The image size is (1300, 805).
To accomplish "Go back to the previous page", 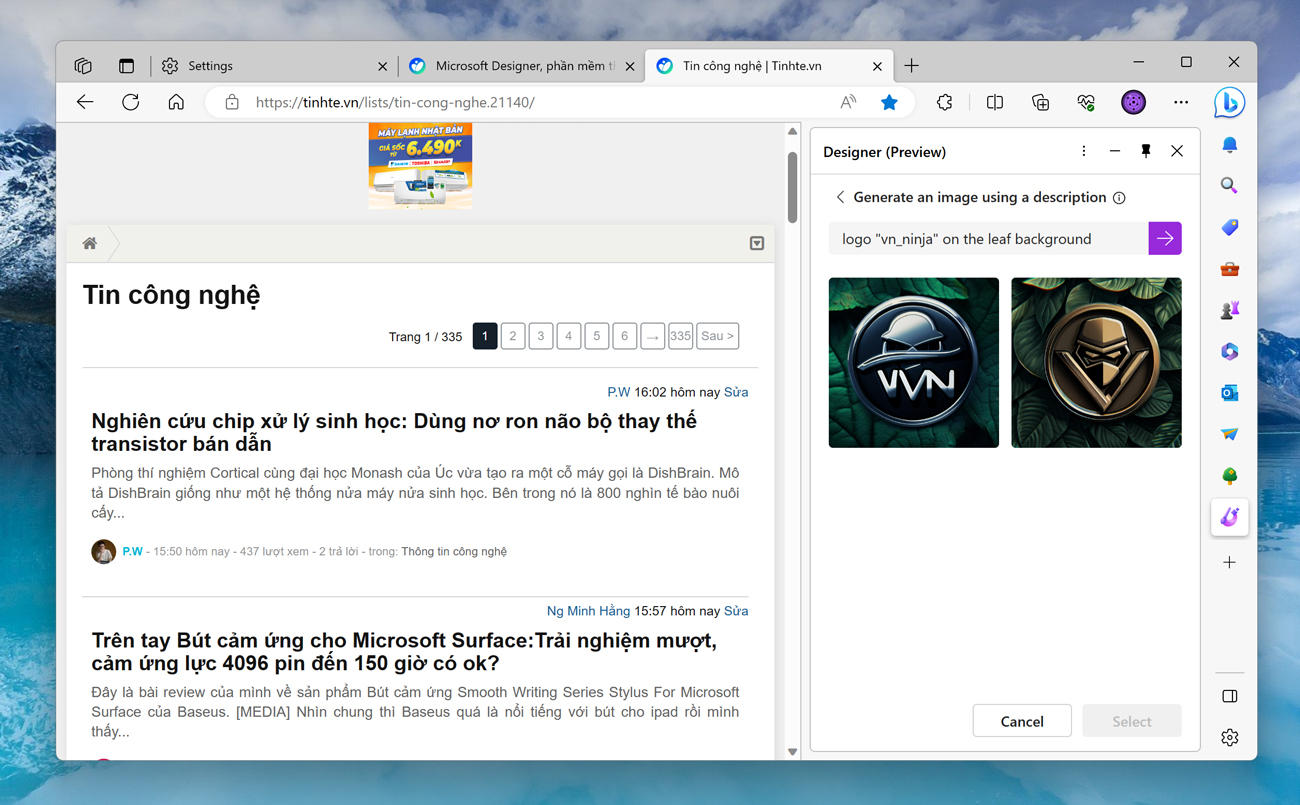I will [x=85, y=102].
